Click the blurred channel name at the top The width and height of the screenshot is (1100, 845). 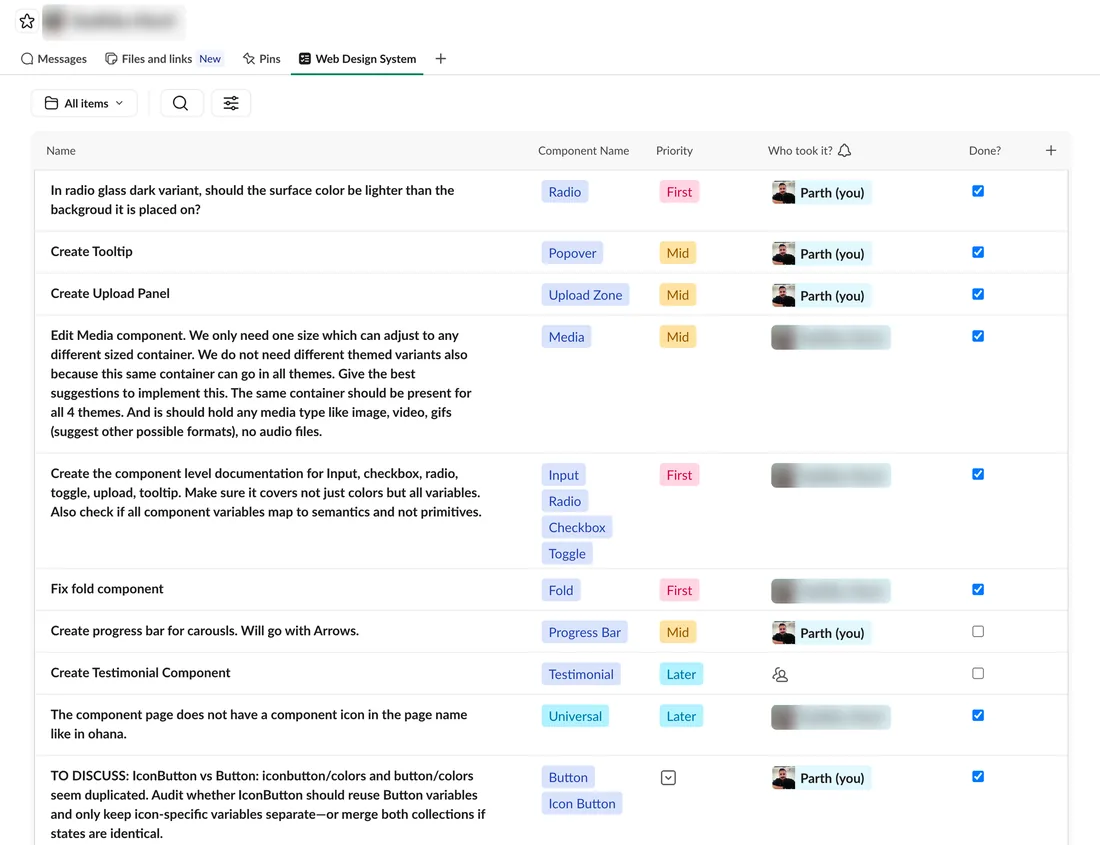(114, 22)
